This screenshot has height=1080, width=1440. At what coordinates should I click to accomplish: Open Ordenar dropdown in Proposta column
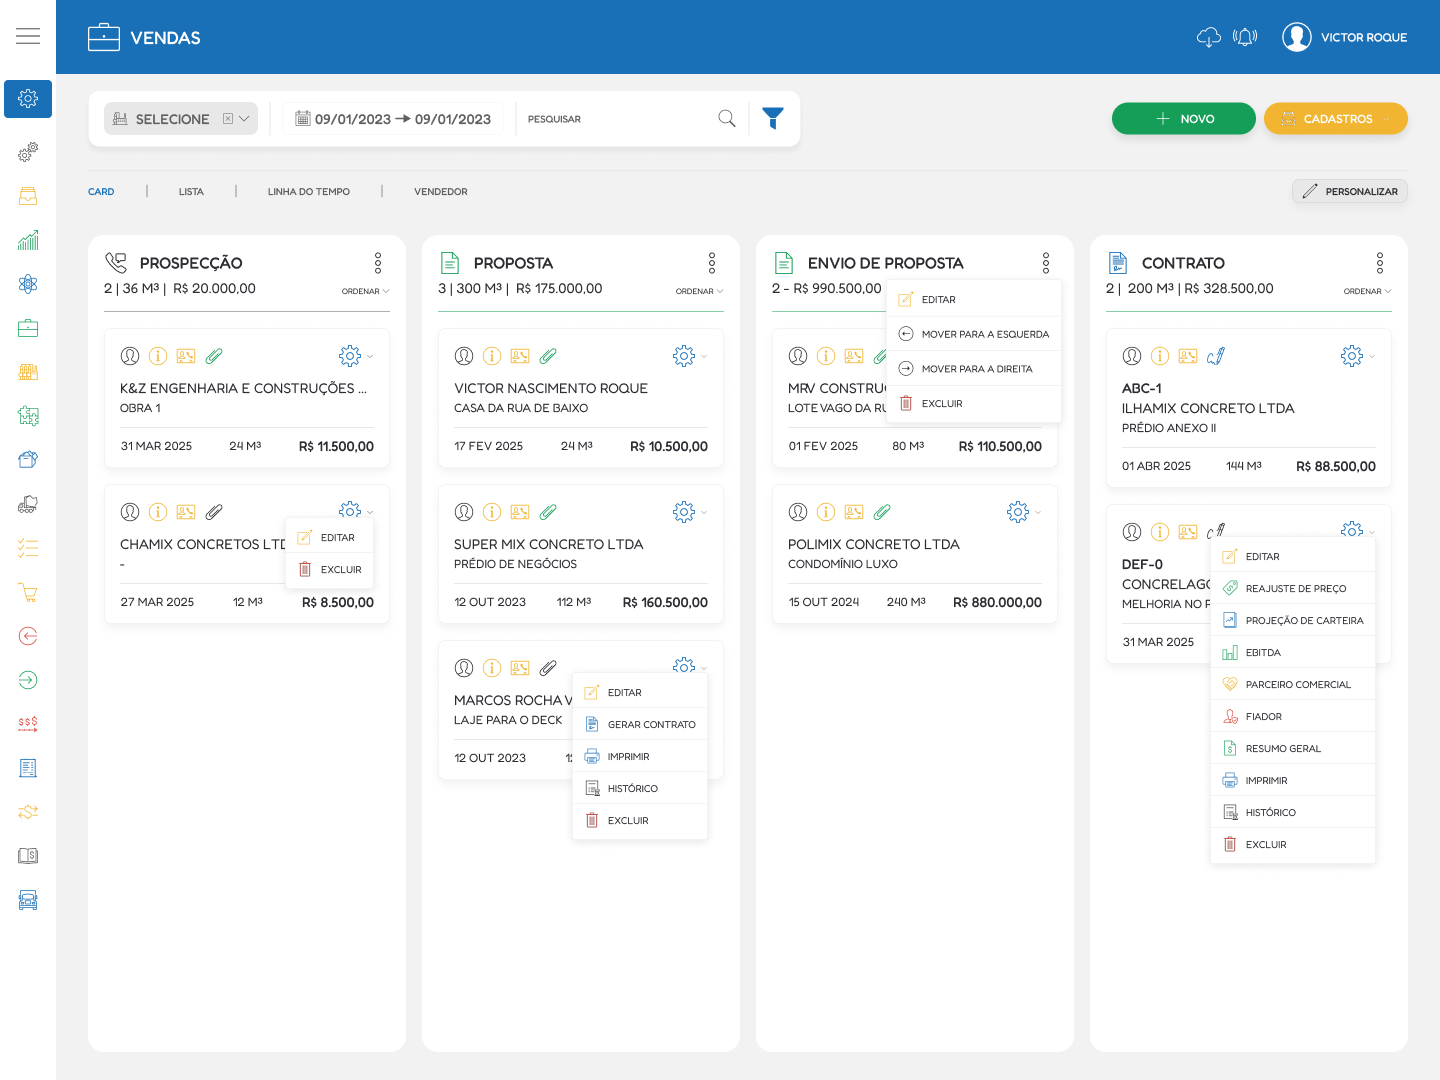(699, 291)
